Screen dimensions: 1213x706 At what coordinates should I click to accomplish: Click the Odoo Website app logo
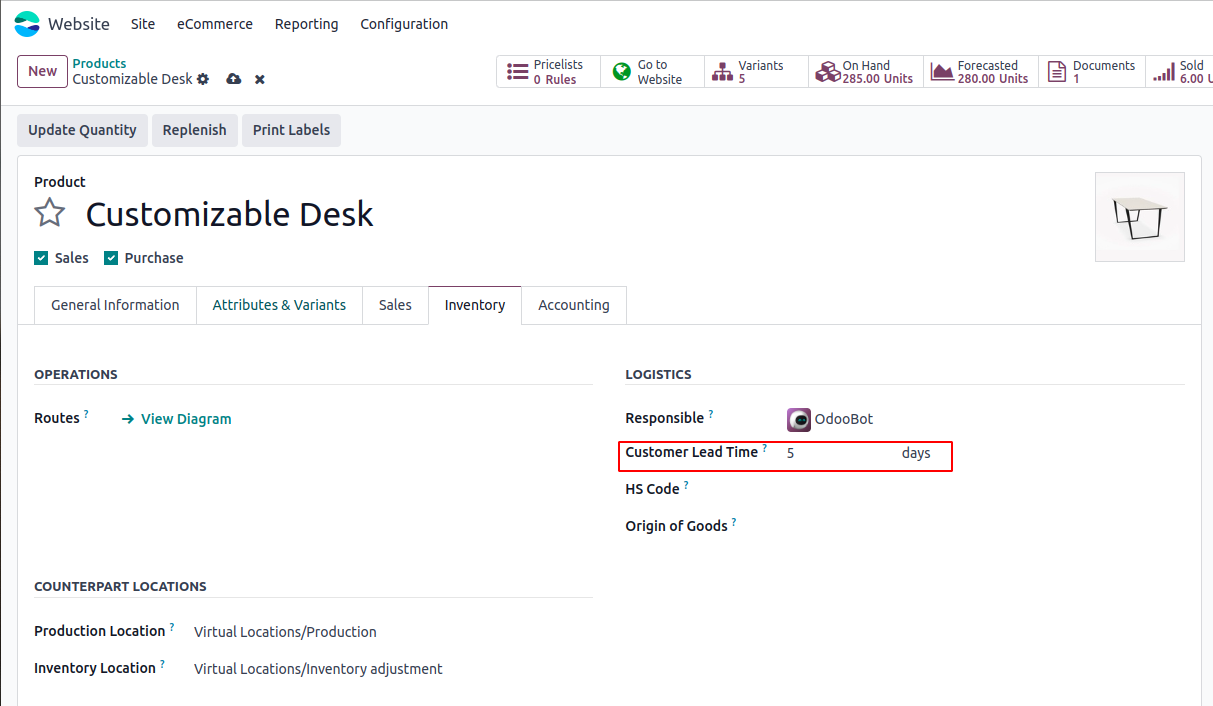[x=27, y=24]
